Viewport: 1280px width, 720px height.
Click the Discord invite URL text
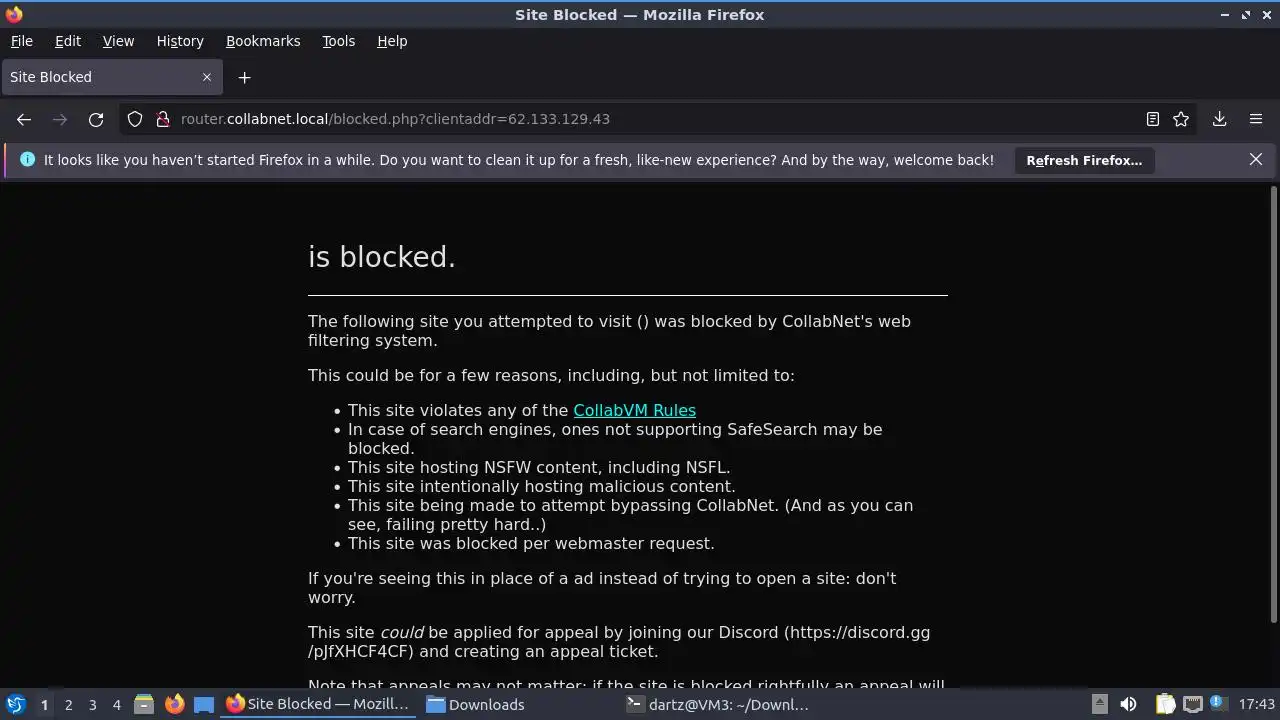[619, 642]
